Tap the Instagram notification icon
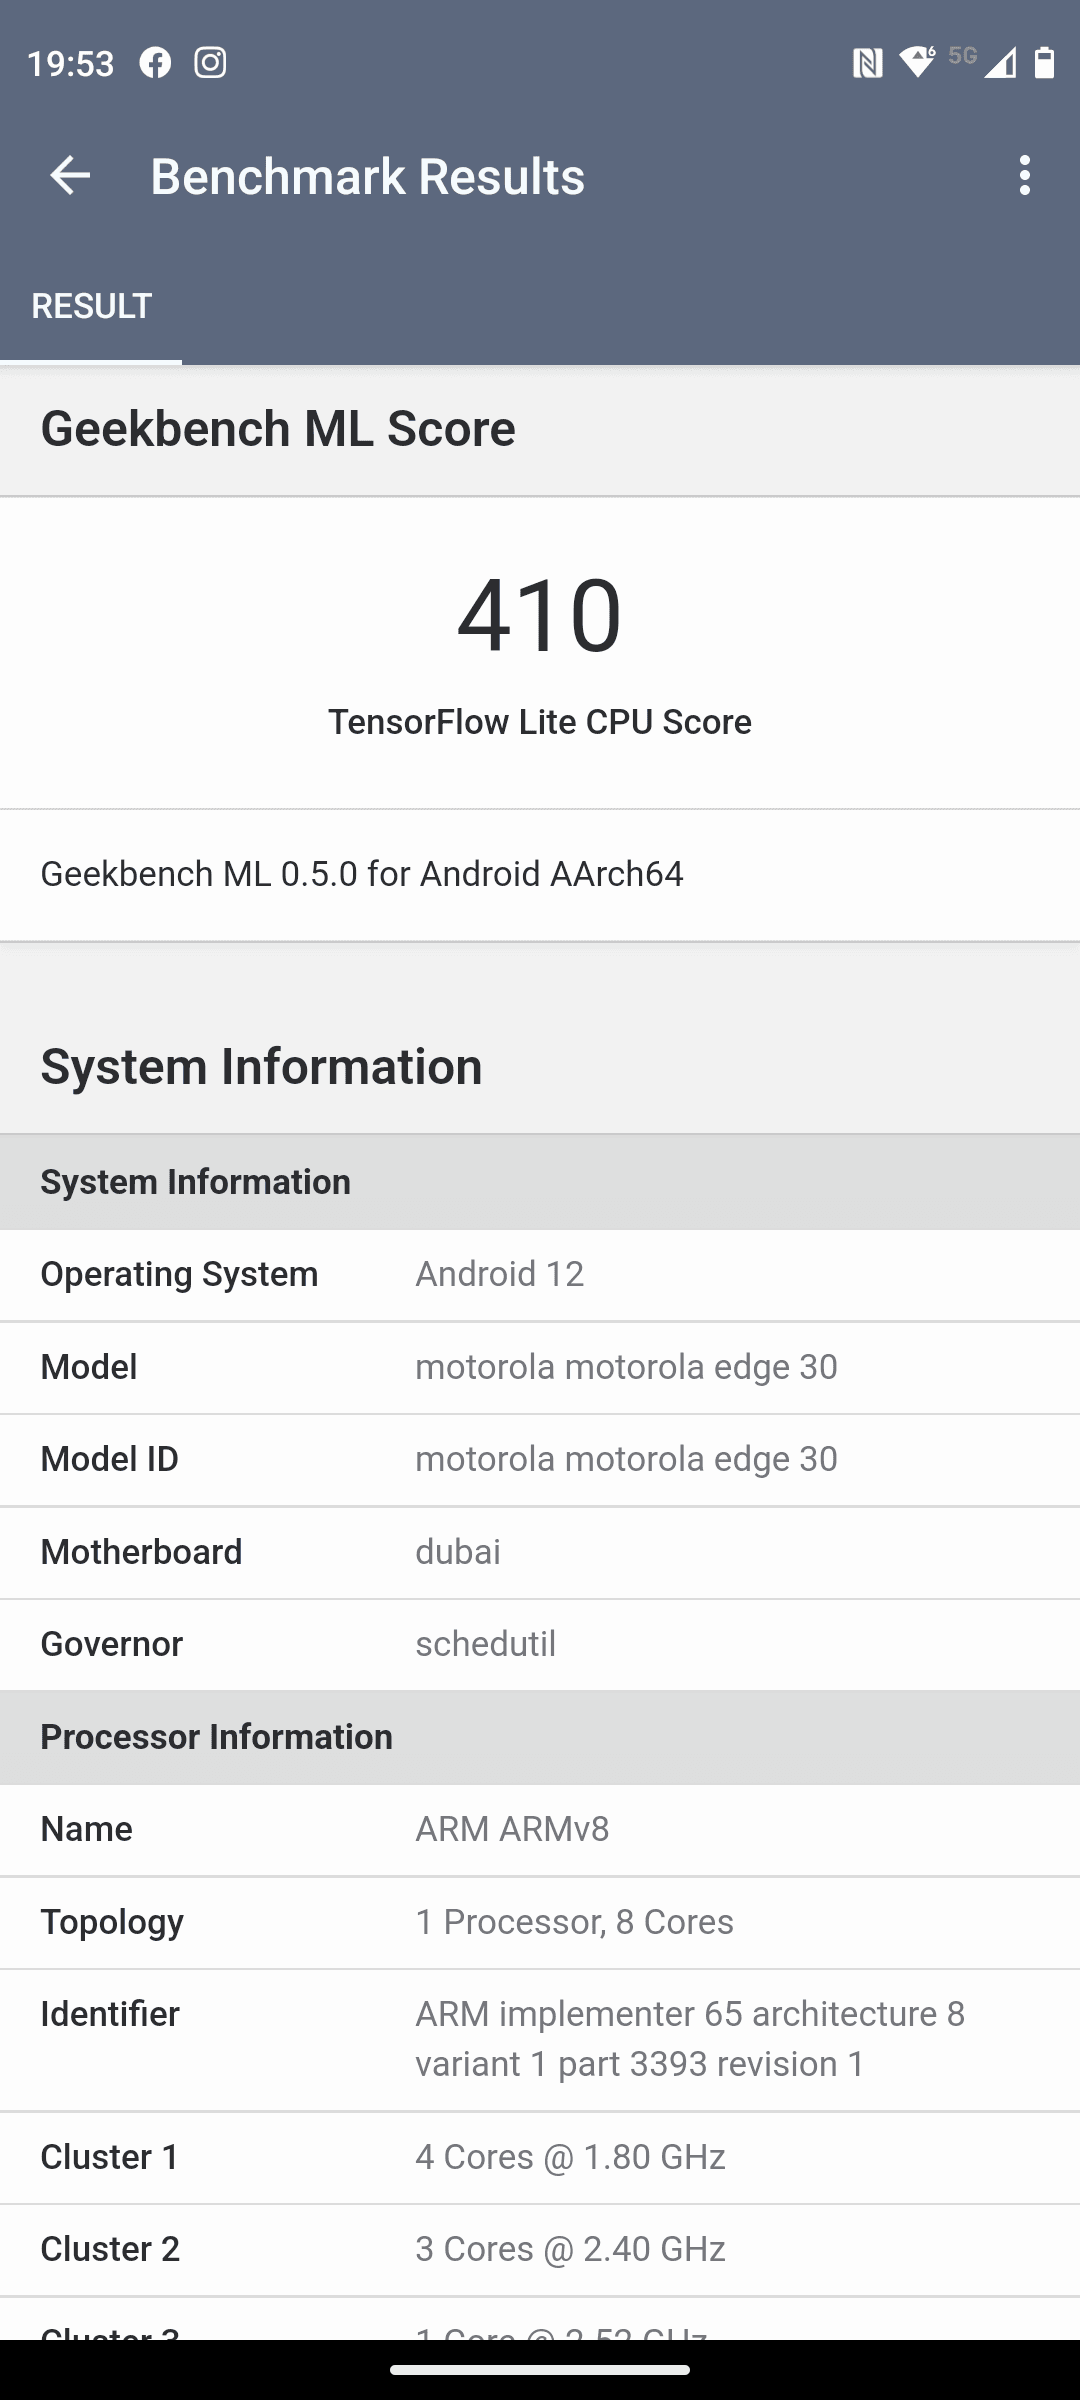Screen dimensions: 1080x2400 coord(210,63)
